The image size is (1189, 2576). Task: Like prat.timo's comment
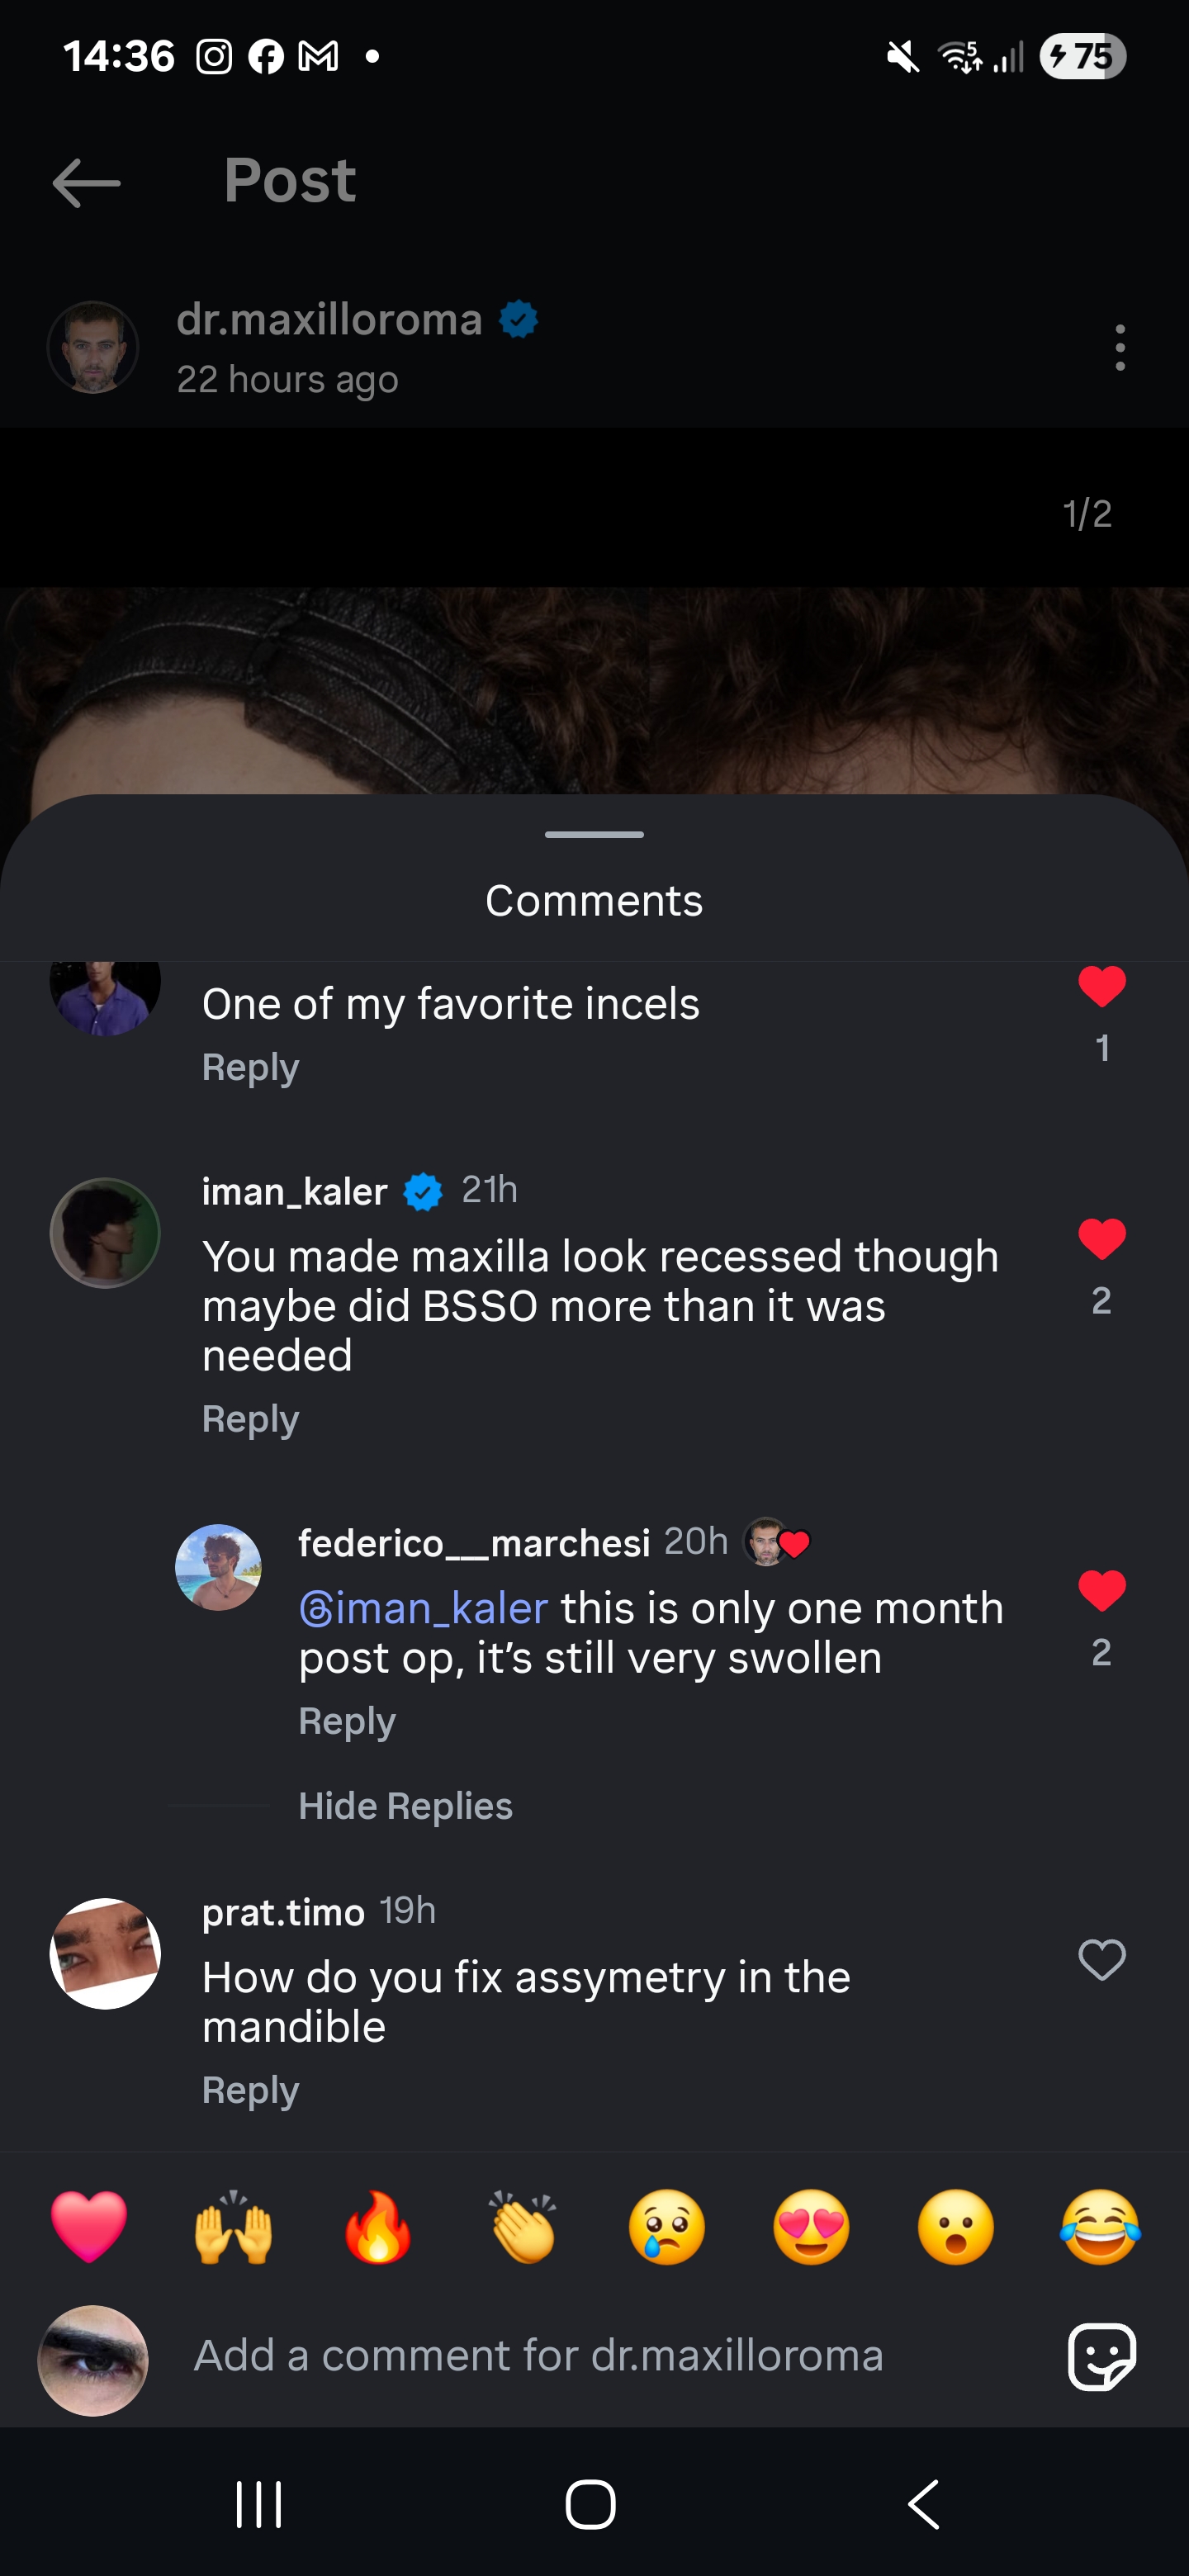[1102, 1959]
